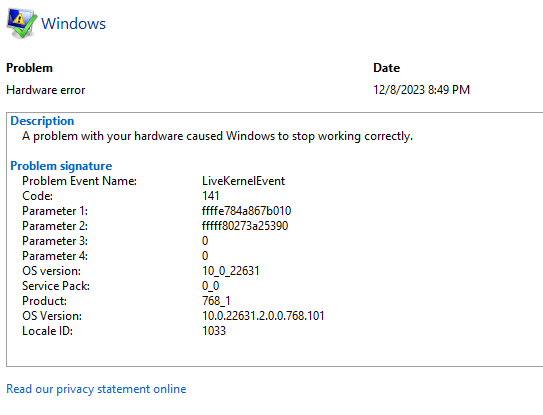Select the Code value 141
Viewport: 543px width, 415px height.
coord(211,196)
